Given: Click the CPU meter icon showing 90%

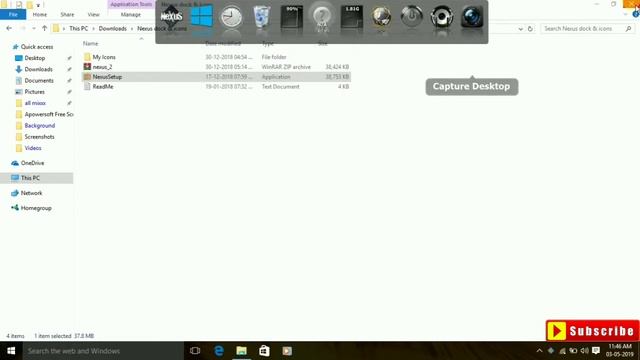Looking at the screenshot, I should click(292, 17).
